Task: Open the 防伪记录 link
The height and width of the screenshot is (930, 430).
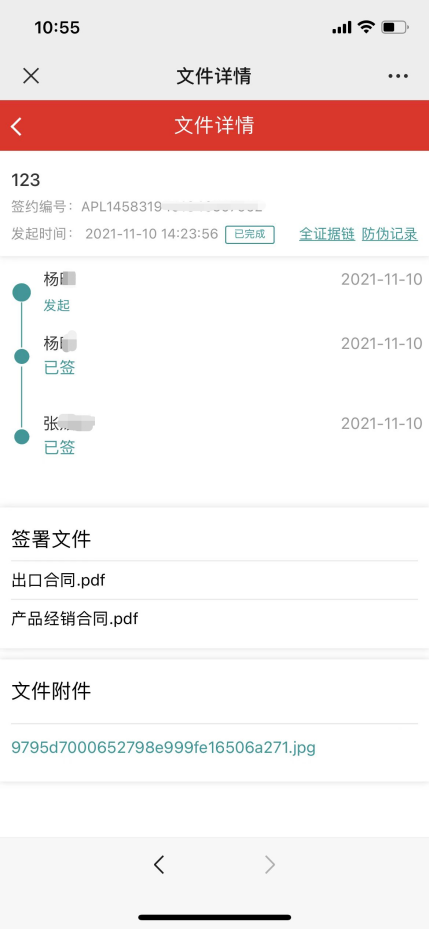Action: (390, 234)
